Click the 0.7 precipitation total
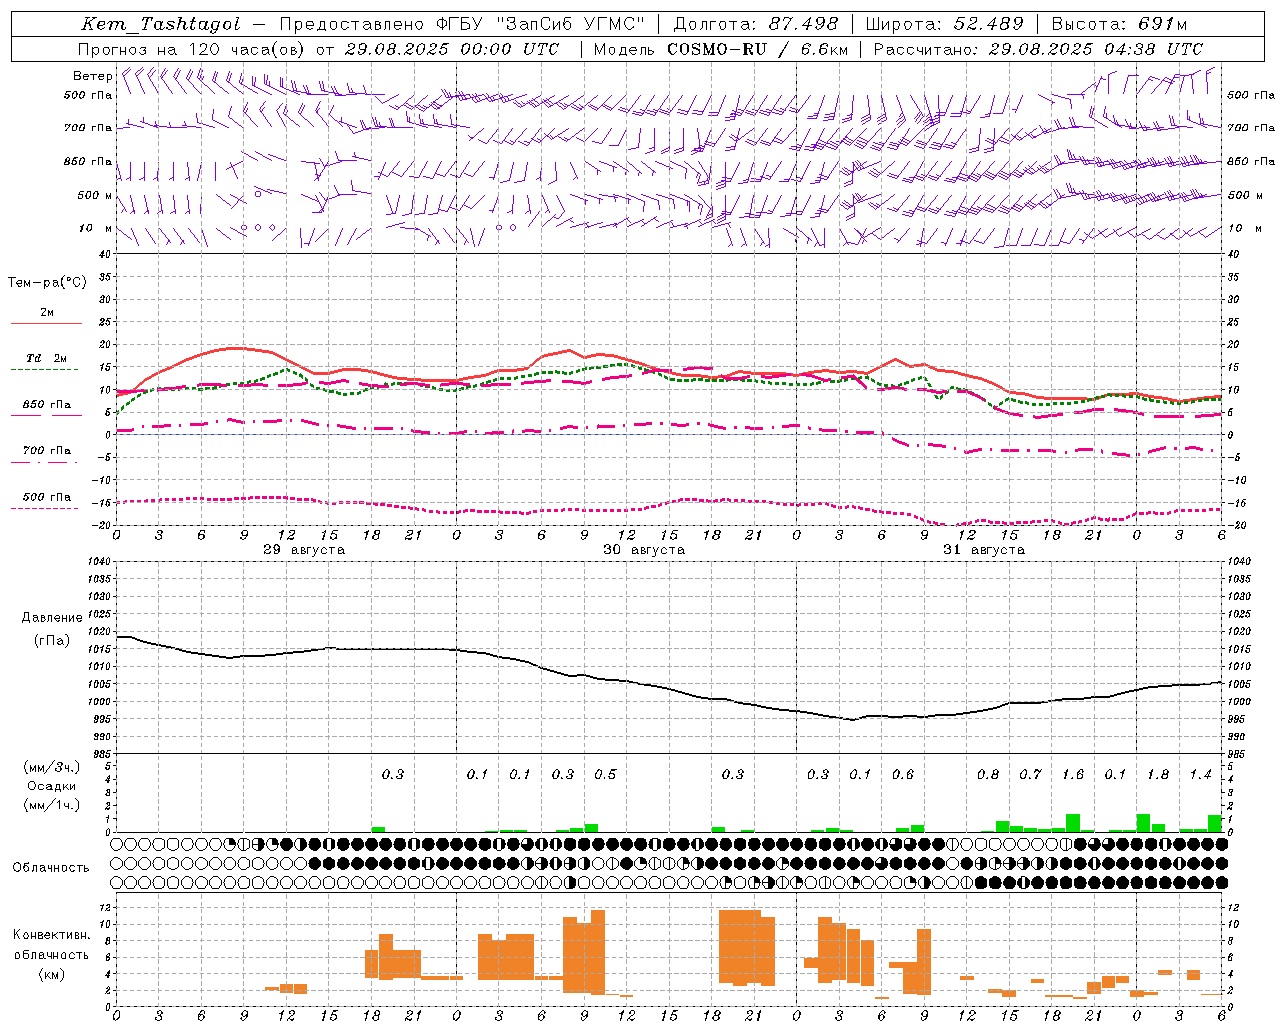Viewport: 1280px width, 1024px height. [1030, 774]
